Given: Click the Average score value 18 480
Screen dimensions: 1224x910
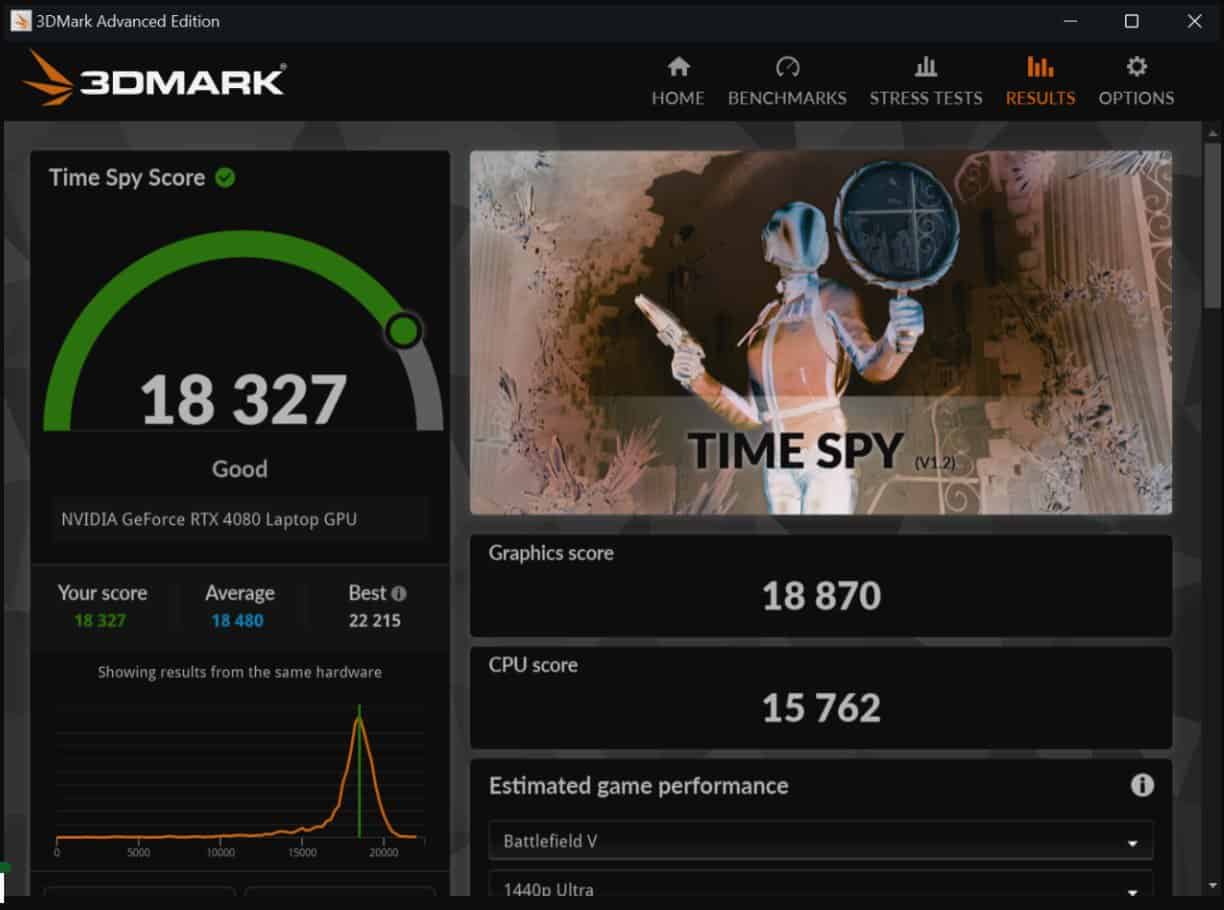Looking at the screenshot, I should point(238,621).
